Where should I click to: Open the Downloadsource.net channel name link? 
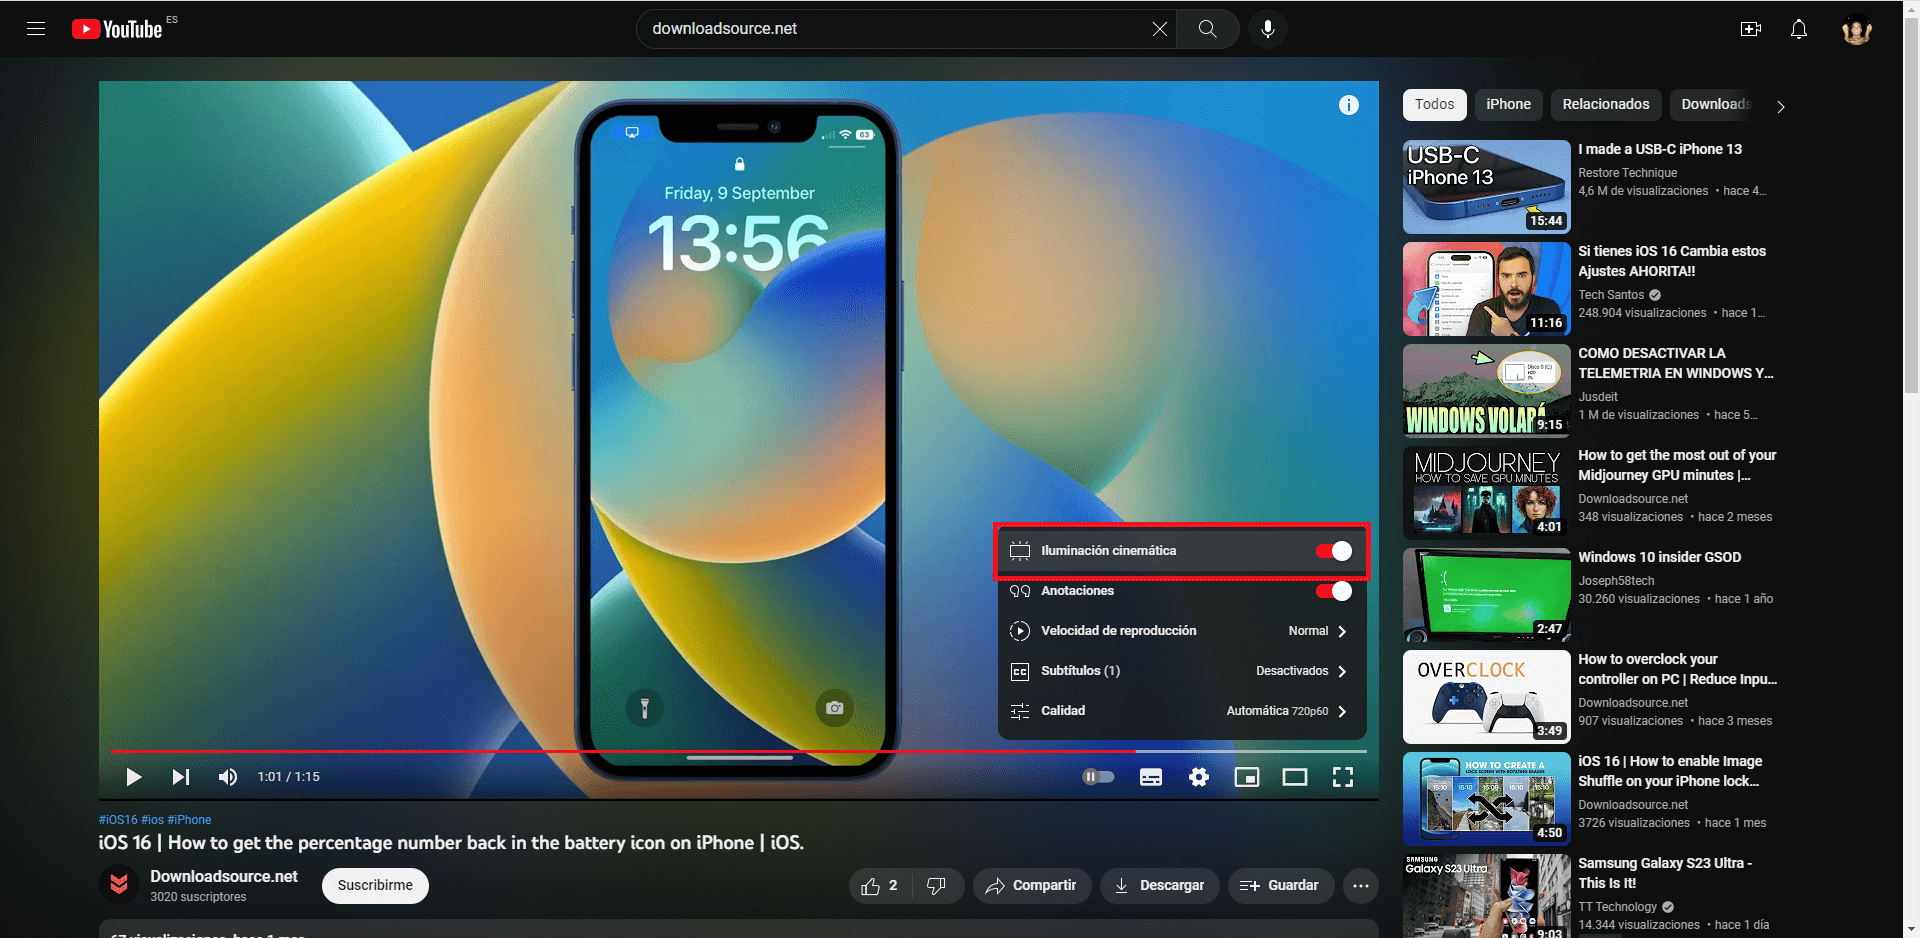coord(224,876)
